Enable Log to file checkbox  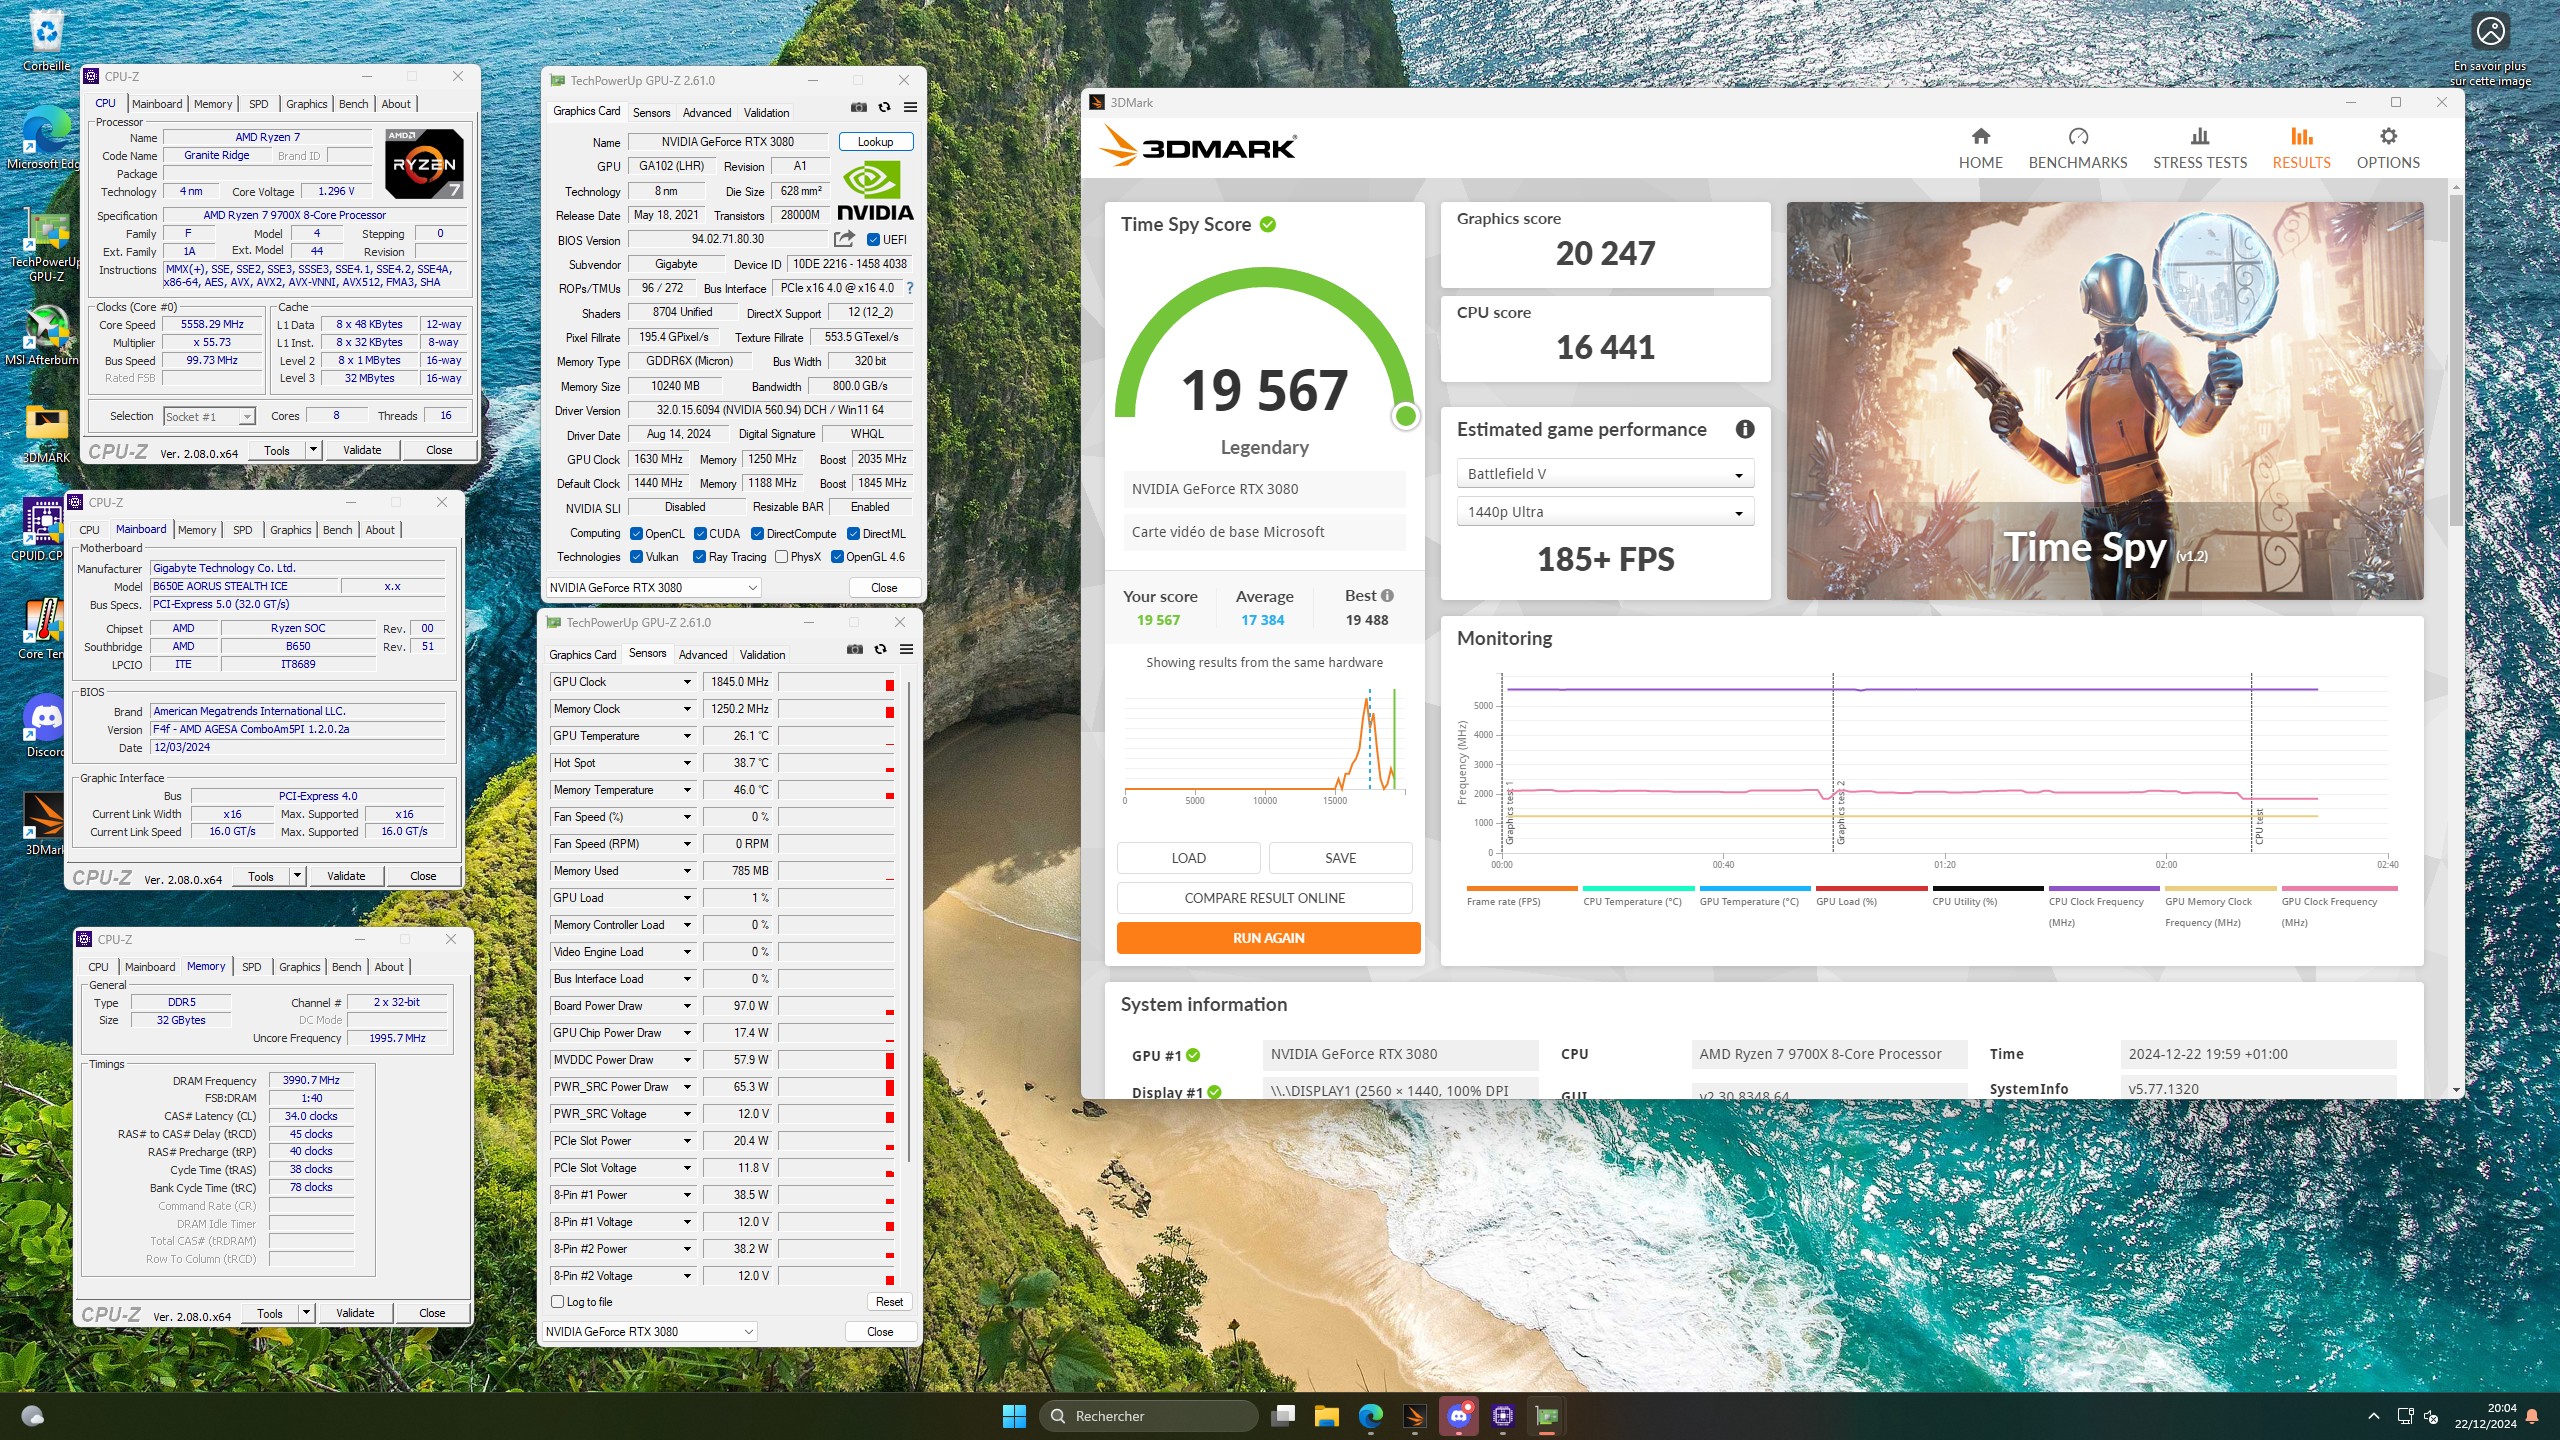[558, 1301]
